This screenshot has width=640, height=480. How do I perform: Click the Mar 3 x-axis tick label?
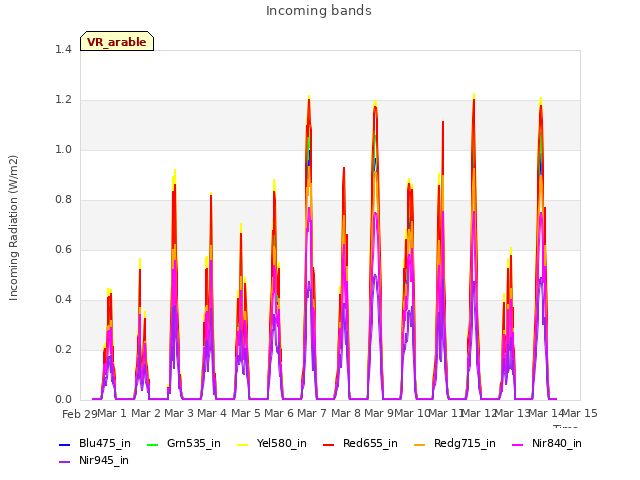pyautogui.click(x=179, y=413)
